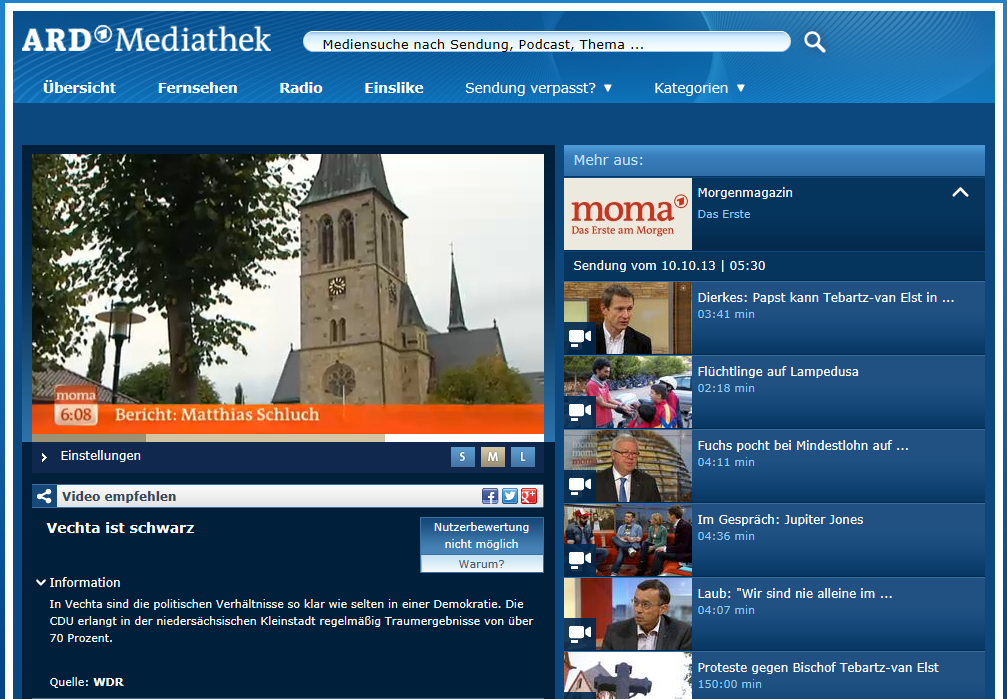Viewport: 1007px width, 699px height.
Task: Open Fuchs pocht bei Mindestlohn video
Action: pyautogui.click(x=803, y=445)
